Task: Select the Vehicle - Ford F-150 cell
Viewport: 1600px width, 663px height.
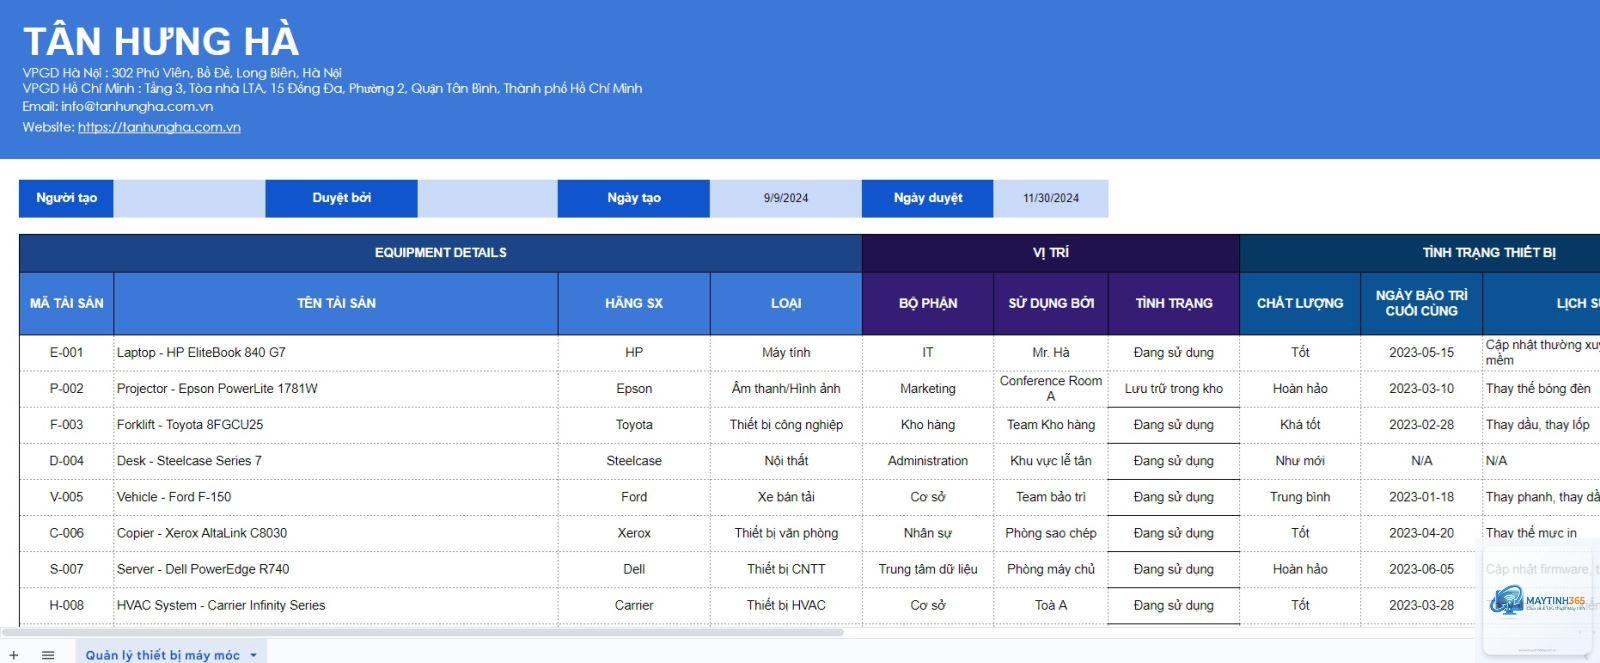Action: 336,497
